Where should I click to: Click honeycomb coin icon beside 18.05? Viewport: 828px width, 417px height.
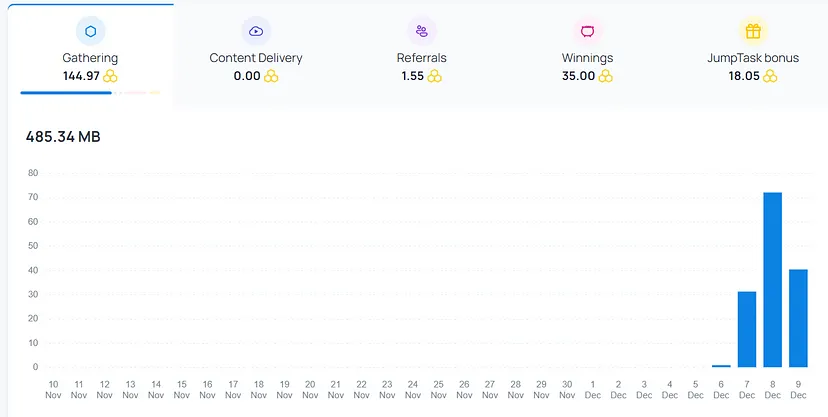(770, 76)
